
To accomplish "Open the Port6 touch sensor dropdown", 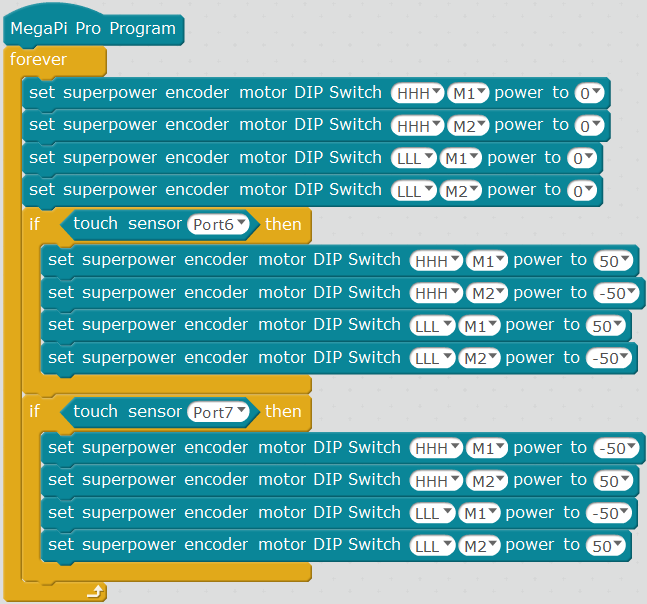I will [222, 225].
